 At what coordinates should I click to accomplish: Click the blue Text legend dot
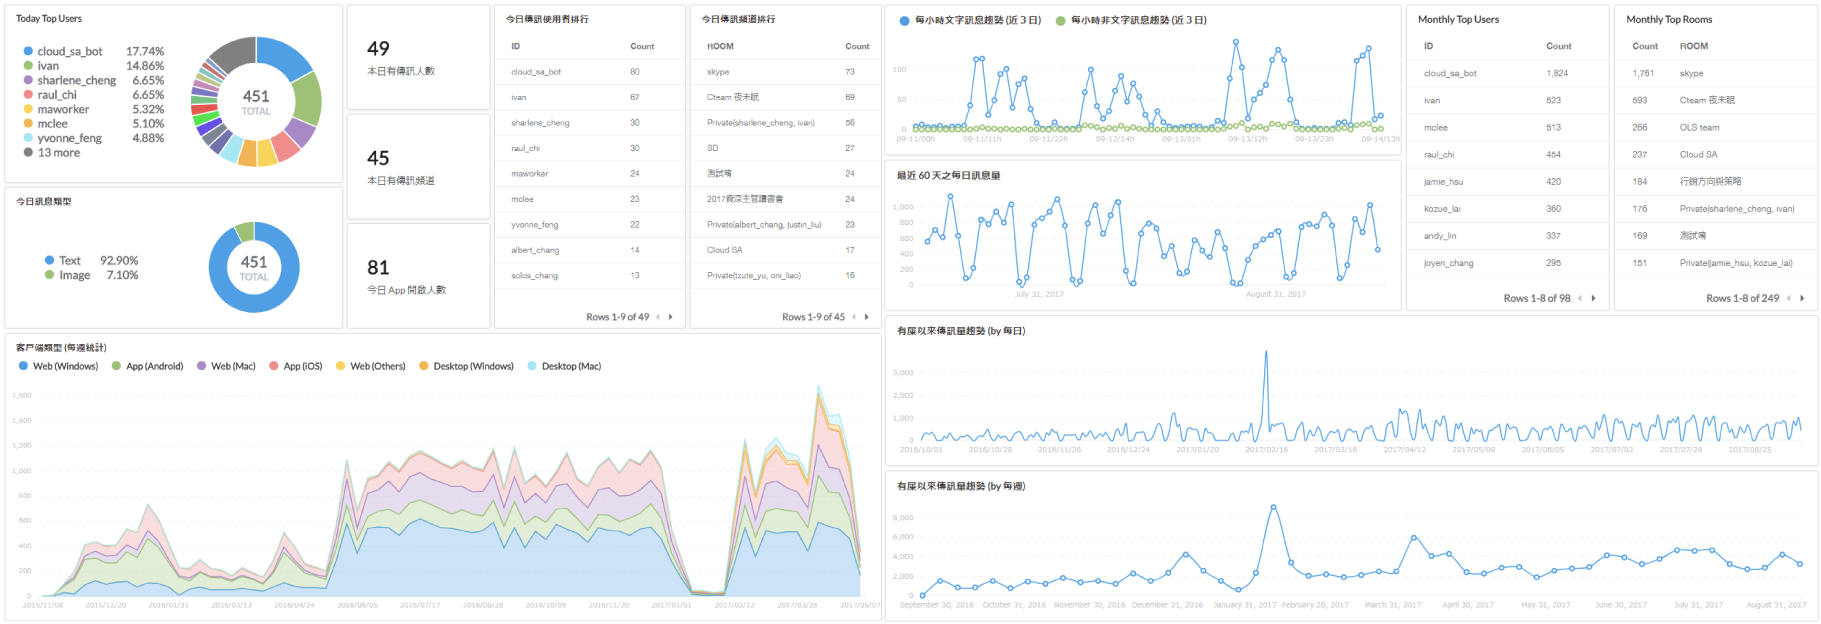pos(49,260)
